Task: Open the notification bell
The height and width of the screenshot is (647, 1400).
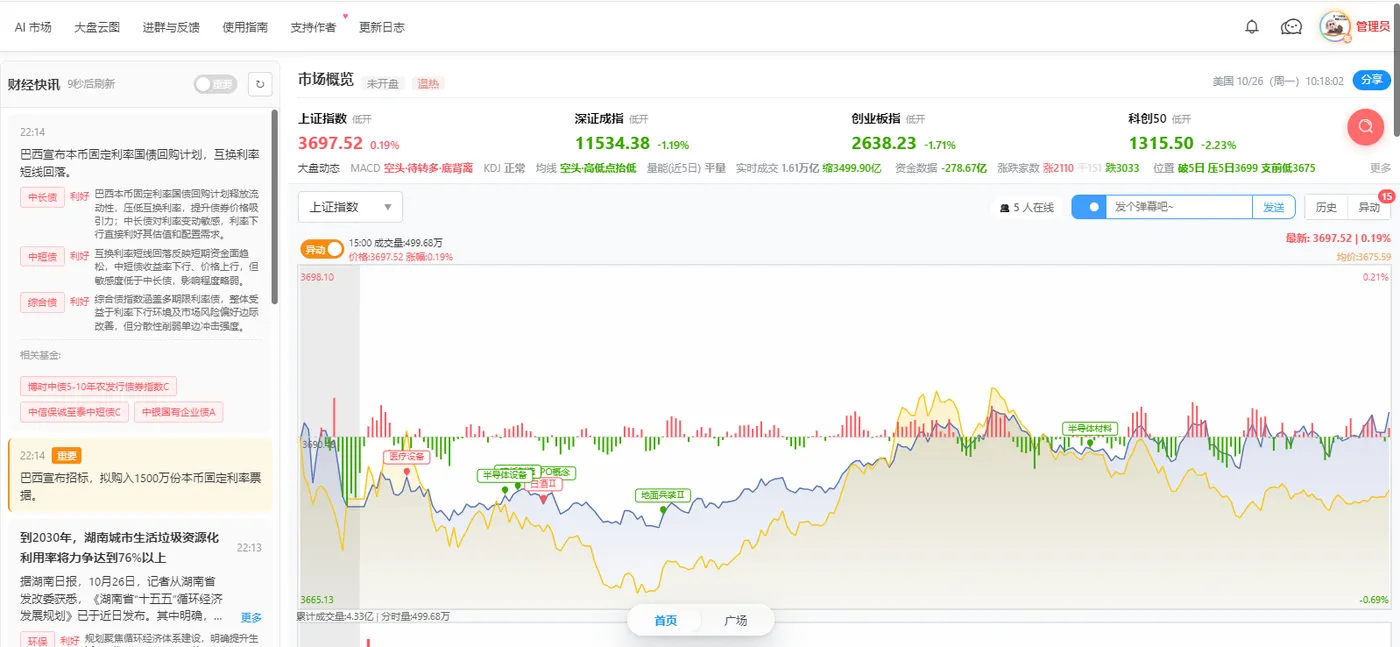Action: (1251, 27)
